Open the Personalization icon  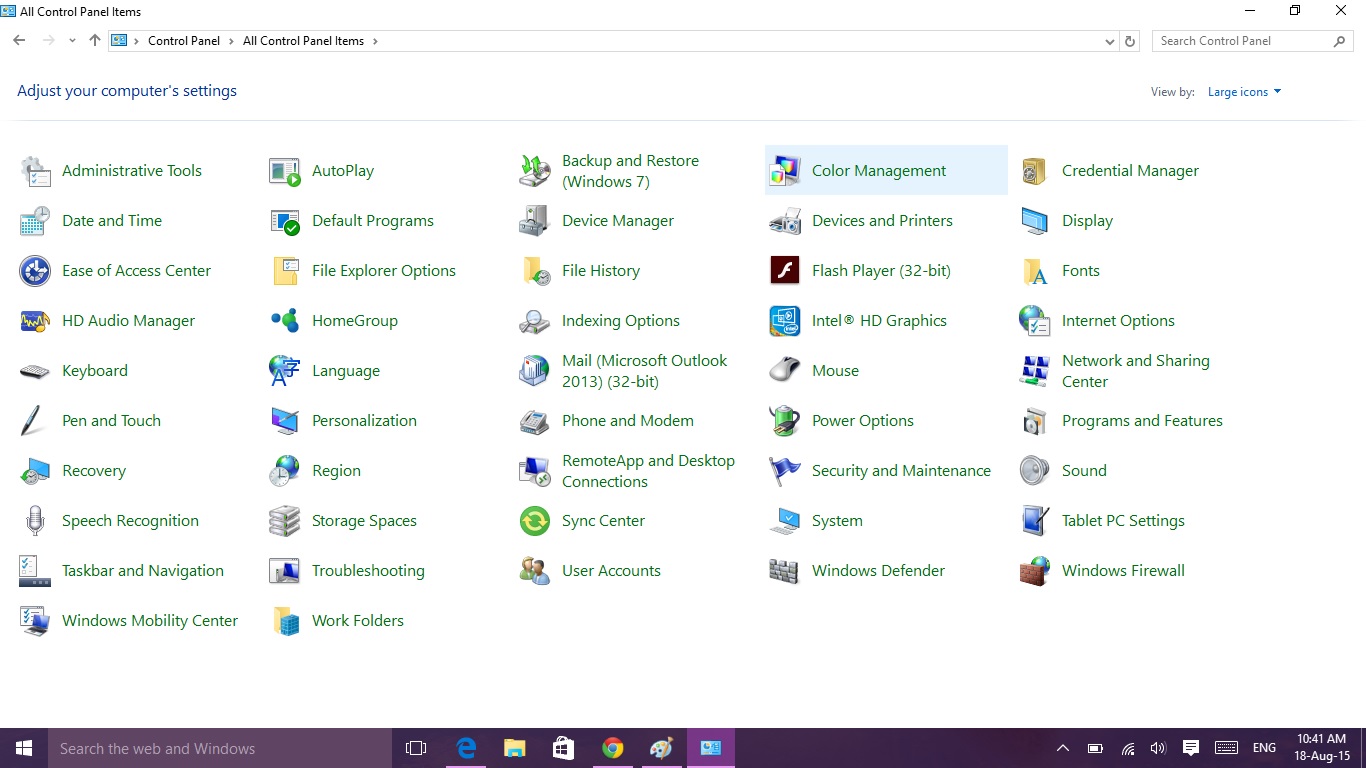285,421
